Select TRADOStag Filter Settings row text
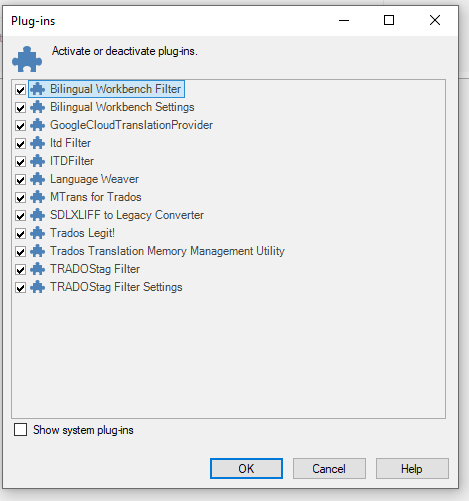Viewport: 469px width, 501px height. coord(116,287)
